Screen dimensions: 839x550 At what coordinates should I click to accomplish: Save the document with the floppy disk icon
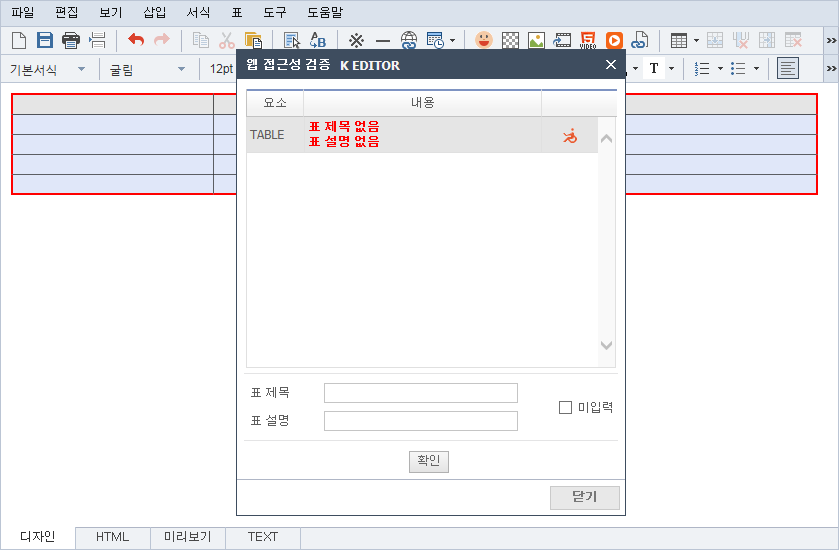pos(45,41)
